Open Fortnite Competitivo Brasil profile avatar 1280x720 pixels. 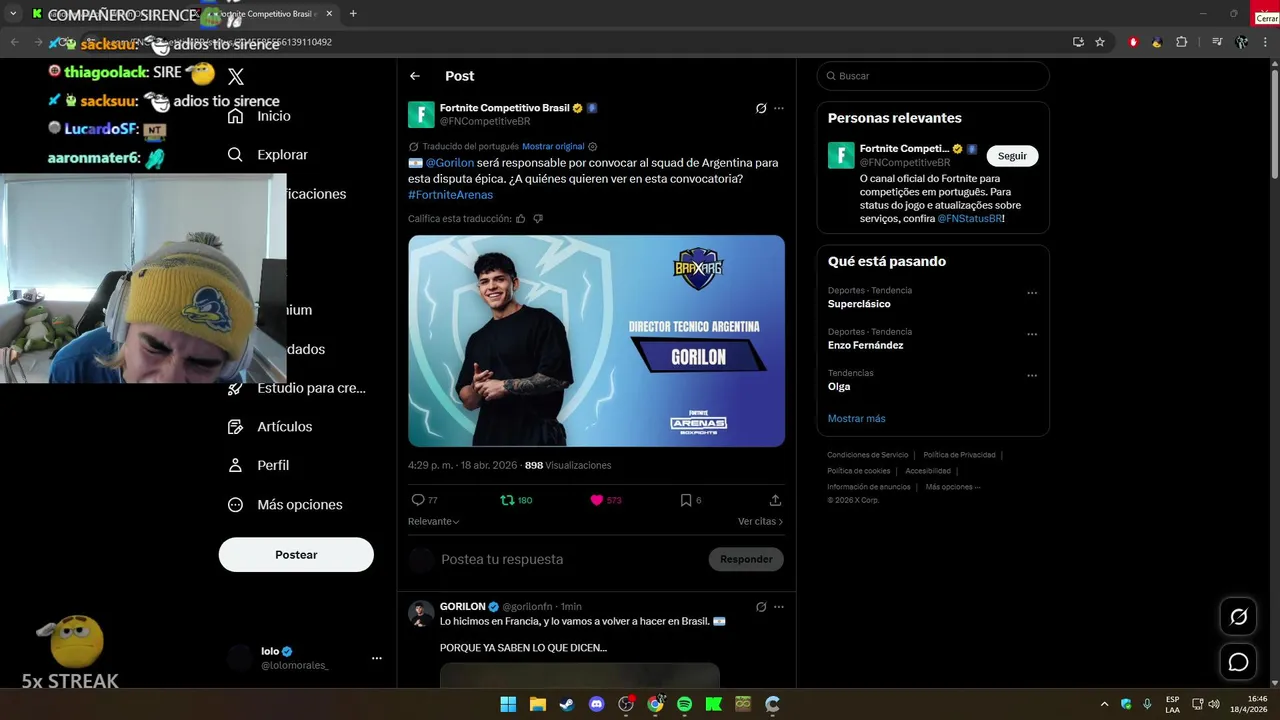coord(421,114)
